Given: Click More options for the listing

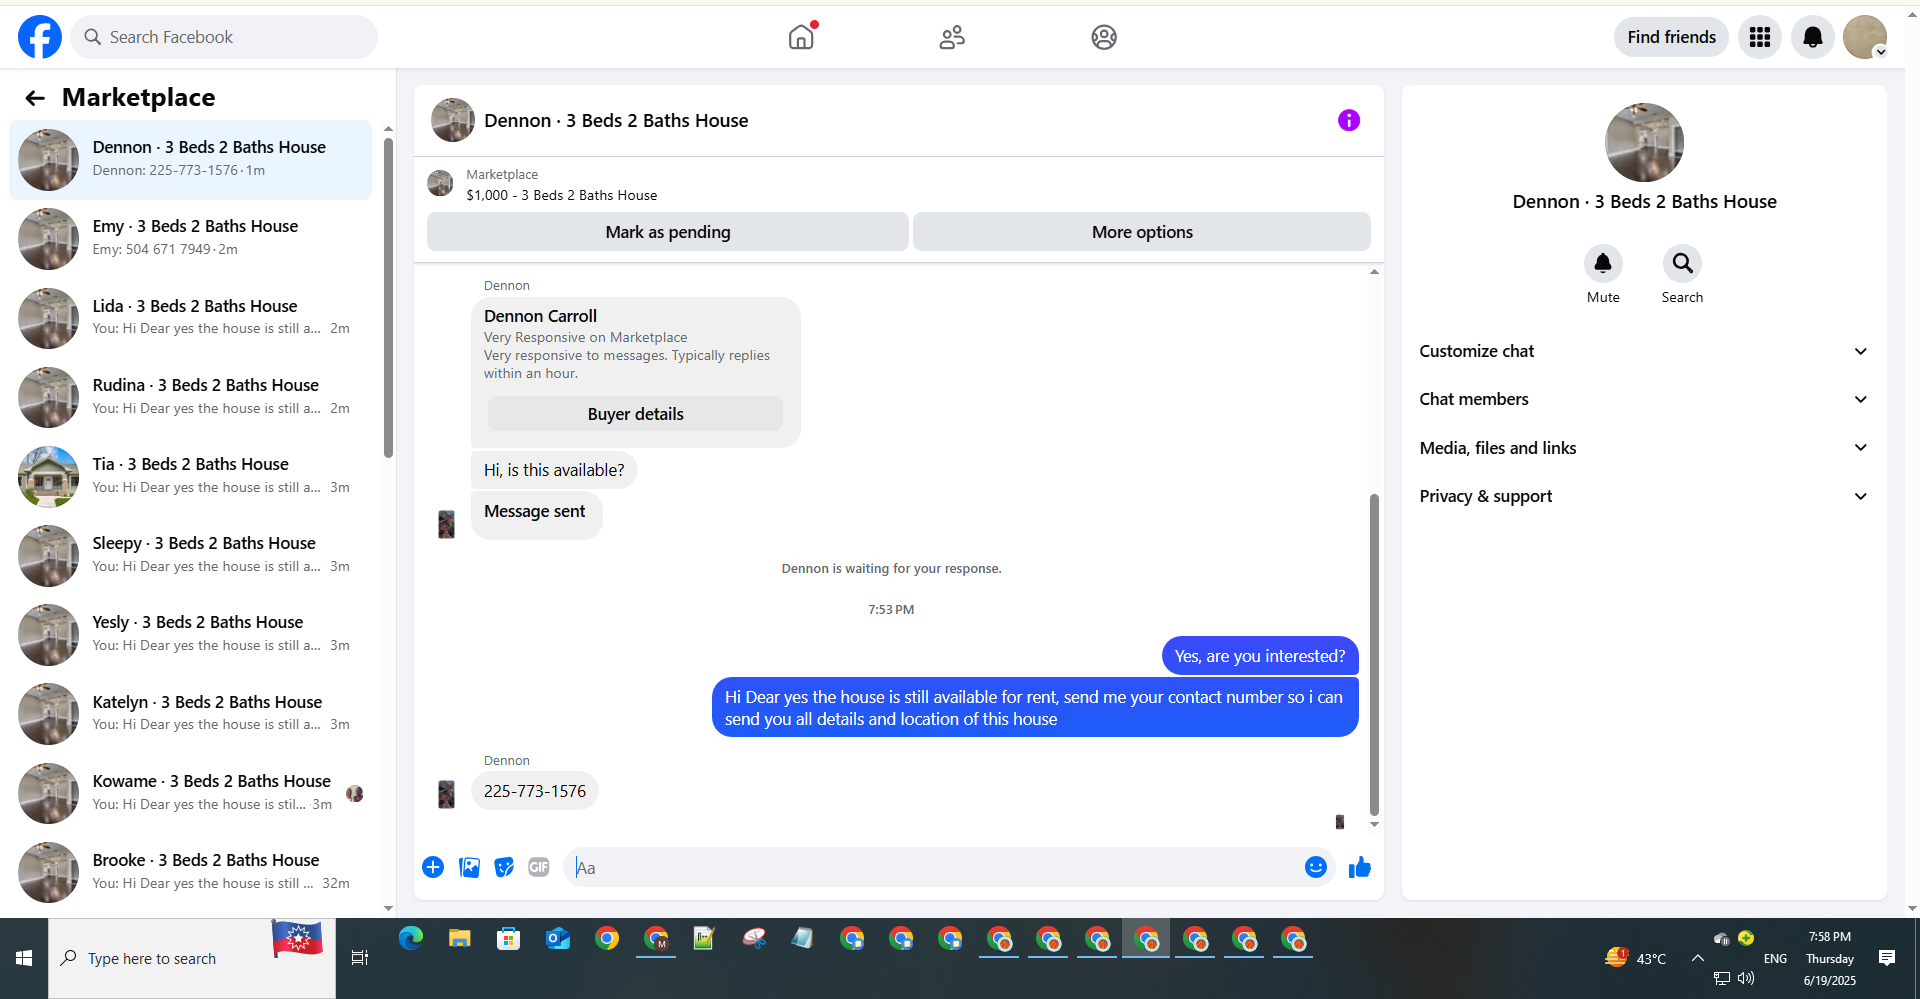Looking at the screenshot, I should [x=1142, y=232].
